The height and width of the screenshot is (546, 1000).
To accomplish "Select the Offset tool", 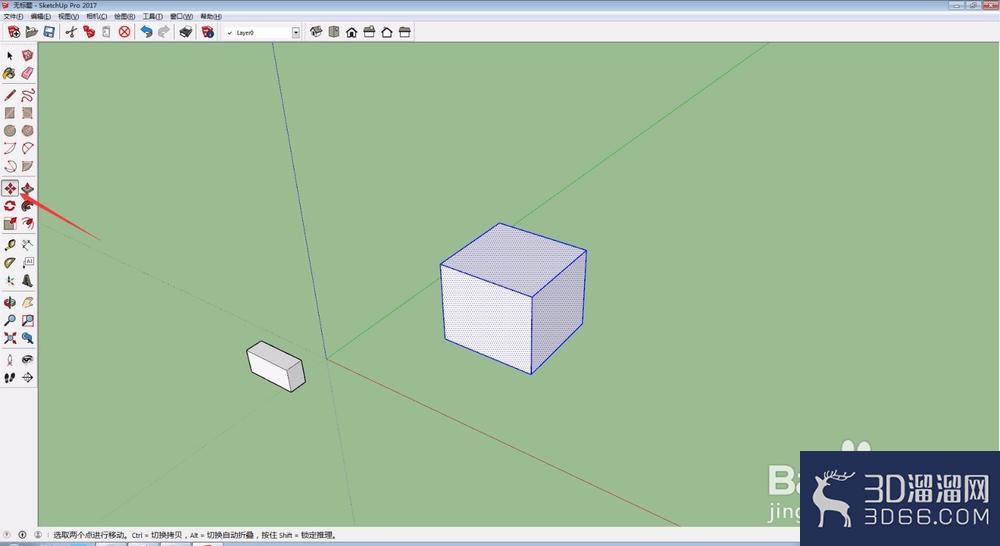I will [27, 223].
